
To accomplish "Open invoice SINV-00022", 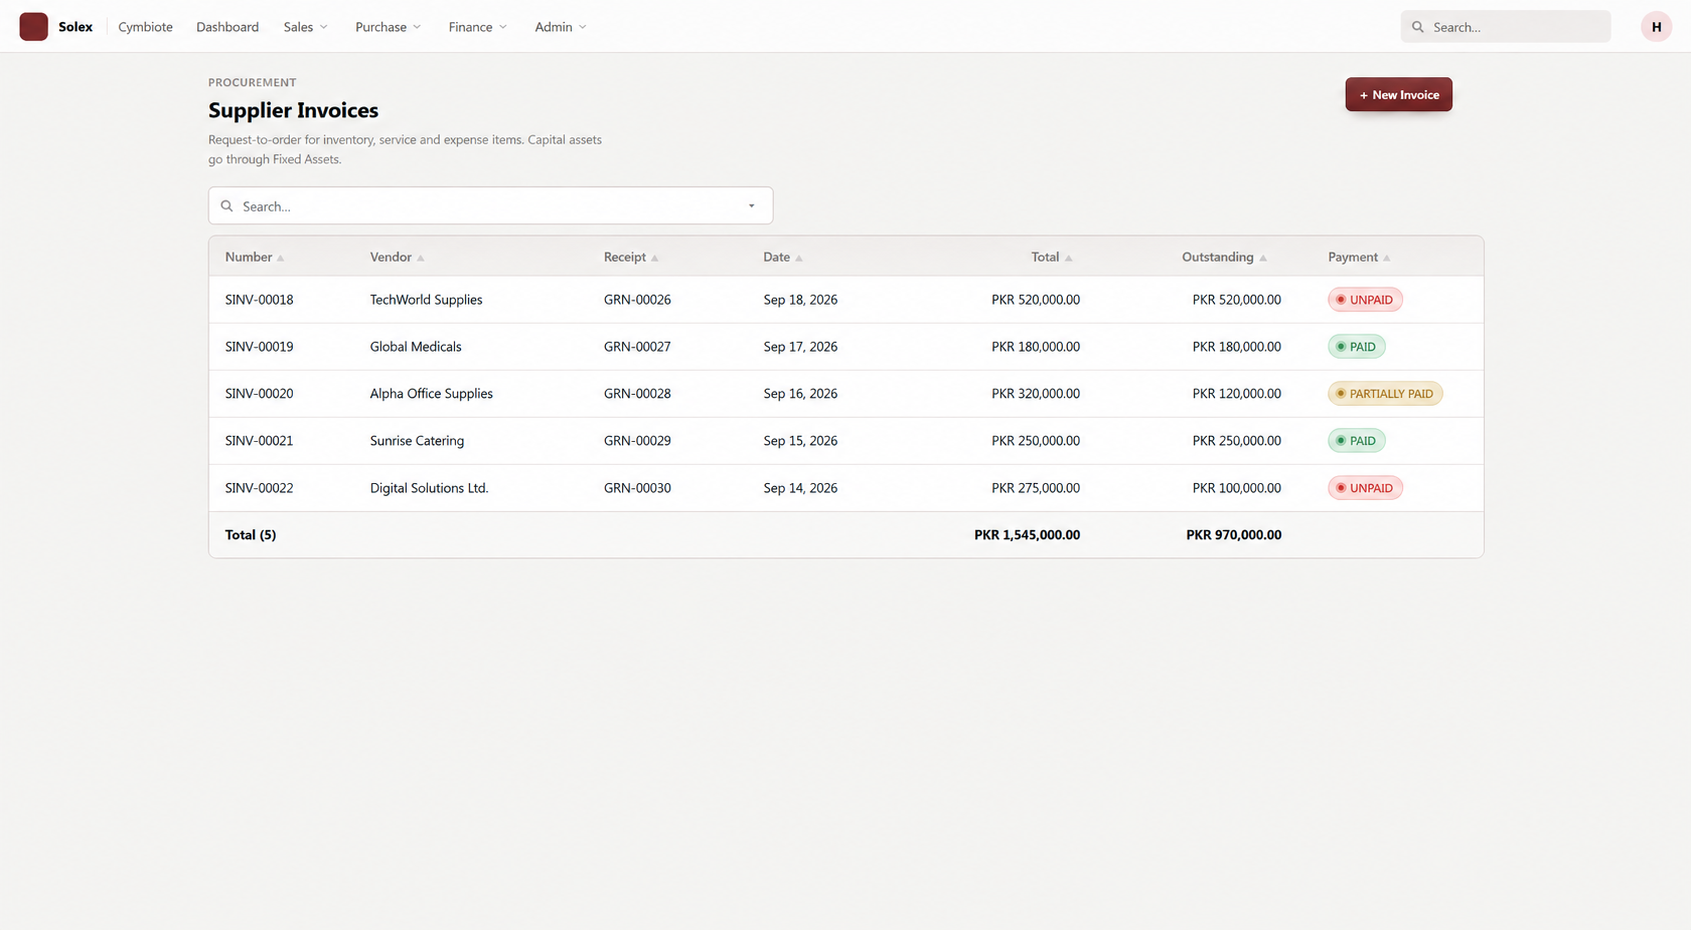I will (x=259, y=488).
